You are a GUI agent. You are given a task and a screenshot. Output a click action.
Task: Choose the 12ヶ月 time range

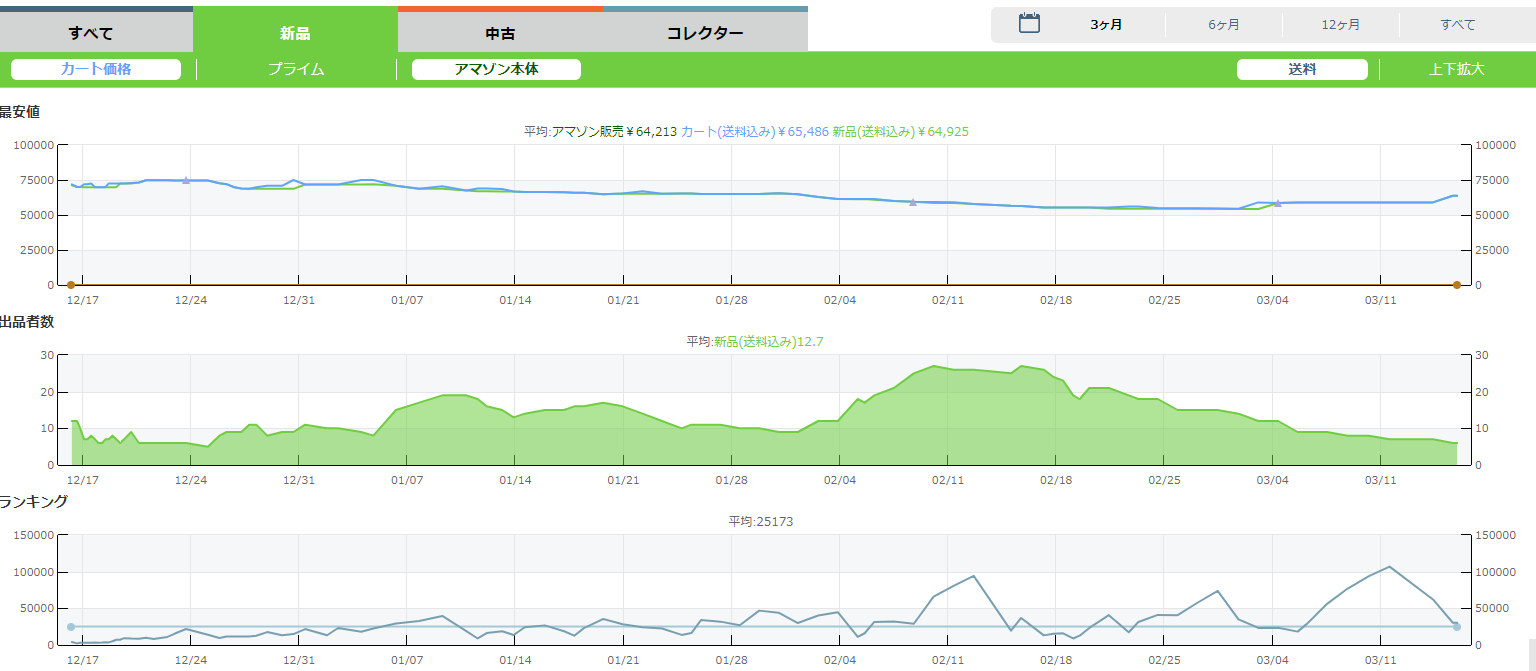1340,25
